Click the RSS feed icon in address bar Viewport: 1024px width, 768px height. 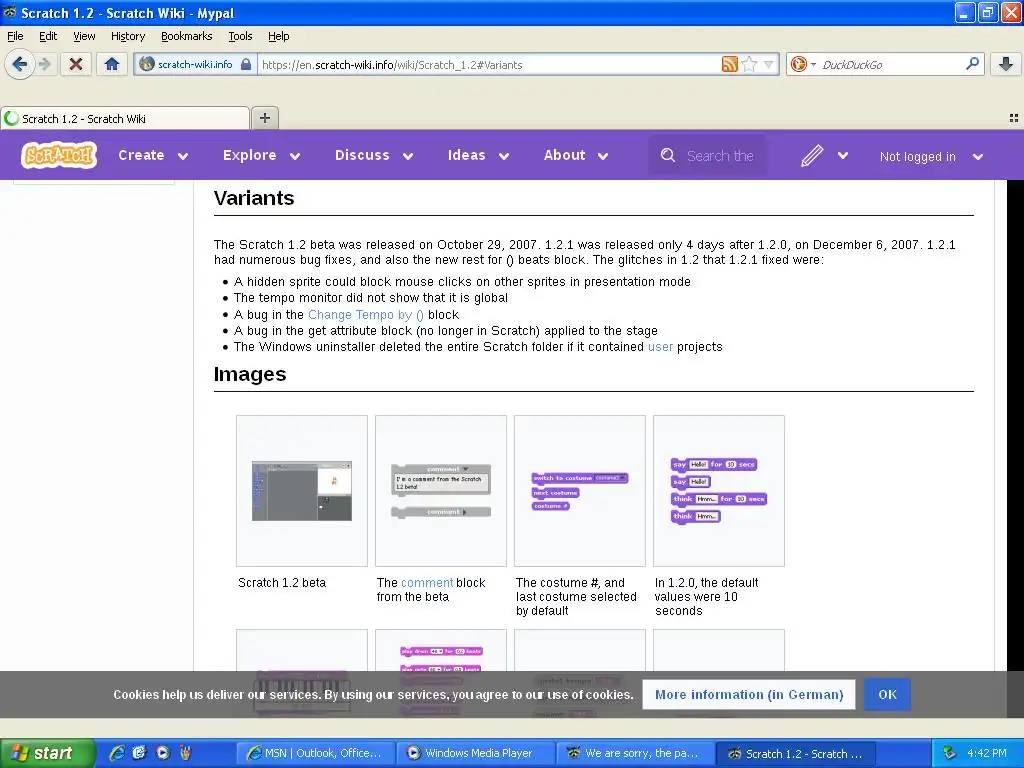729,64
